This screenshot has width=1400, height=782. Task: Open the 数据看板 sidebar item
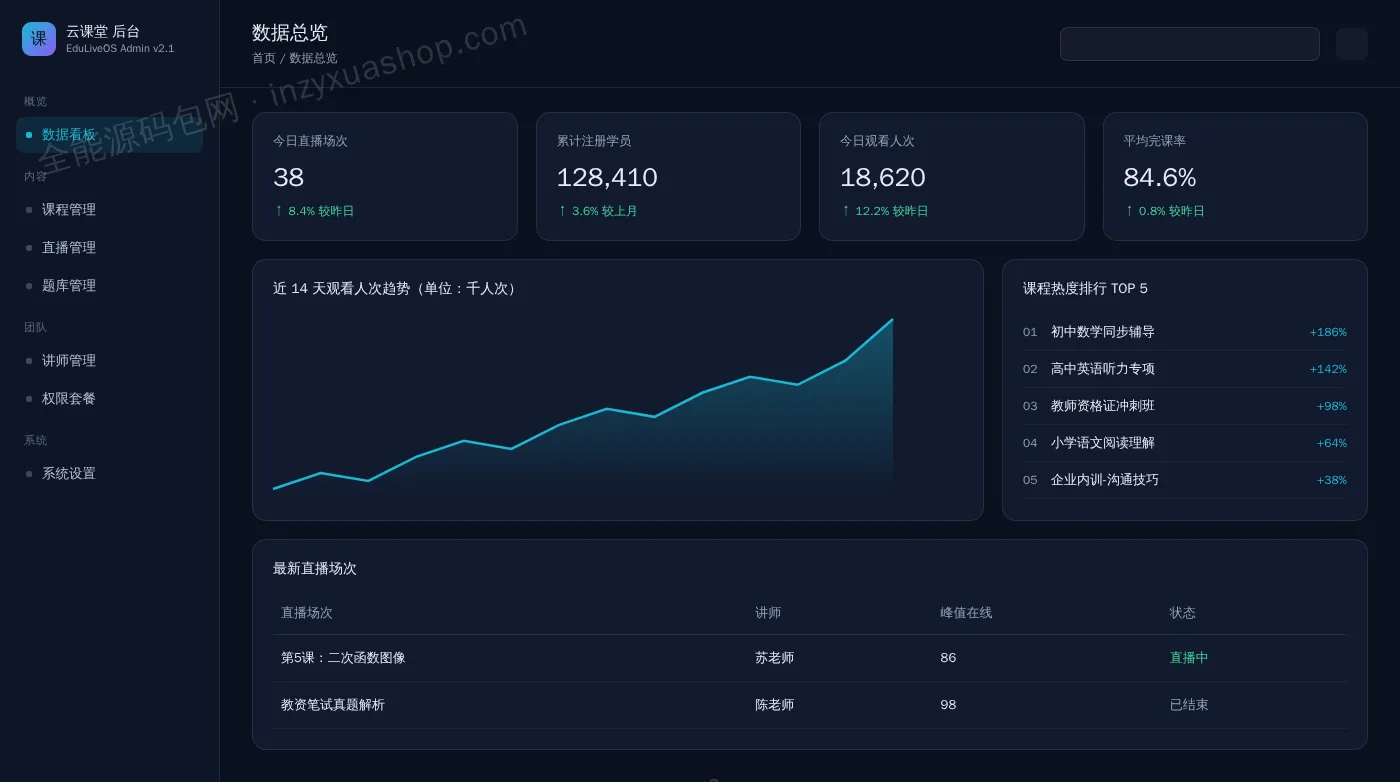click(x=109, y=135)
